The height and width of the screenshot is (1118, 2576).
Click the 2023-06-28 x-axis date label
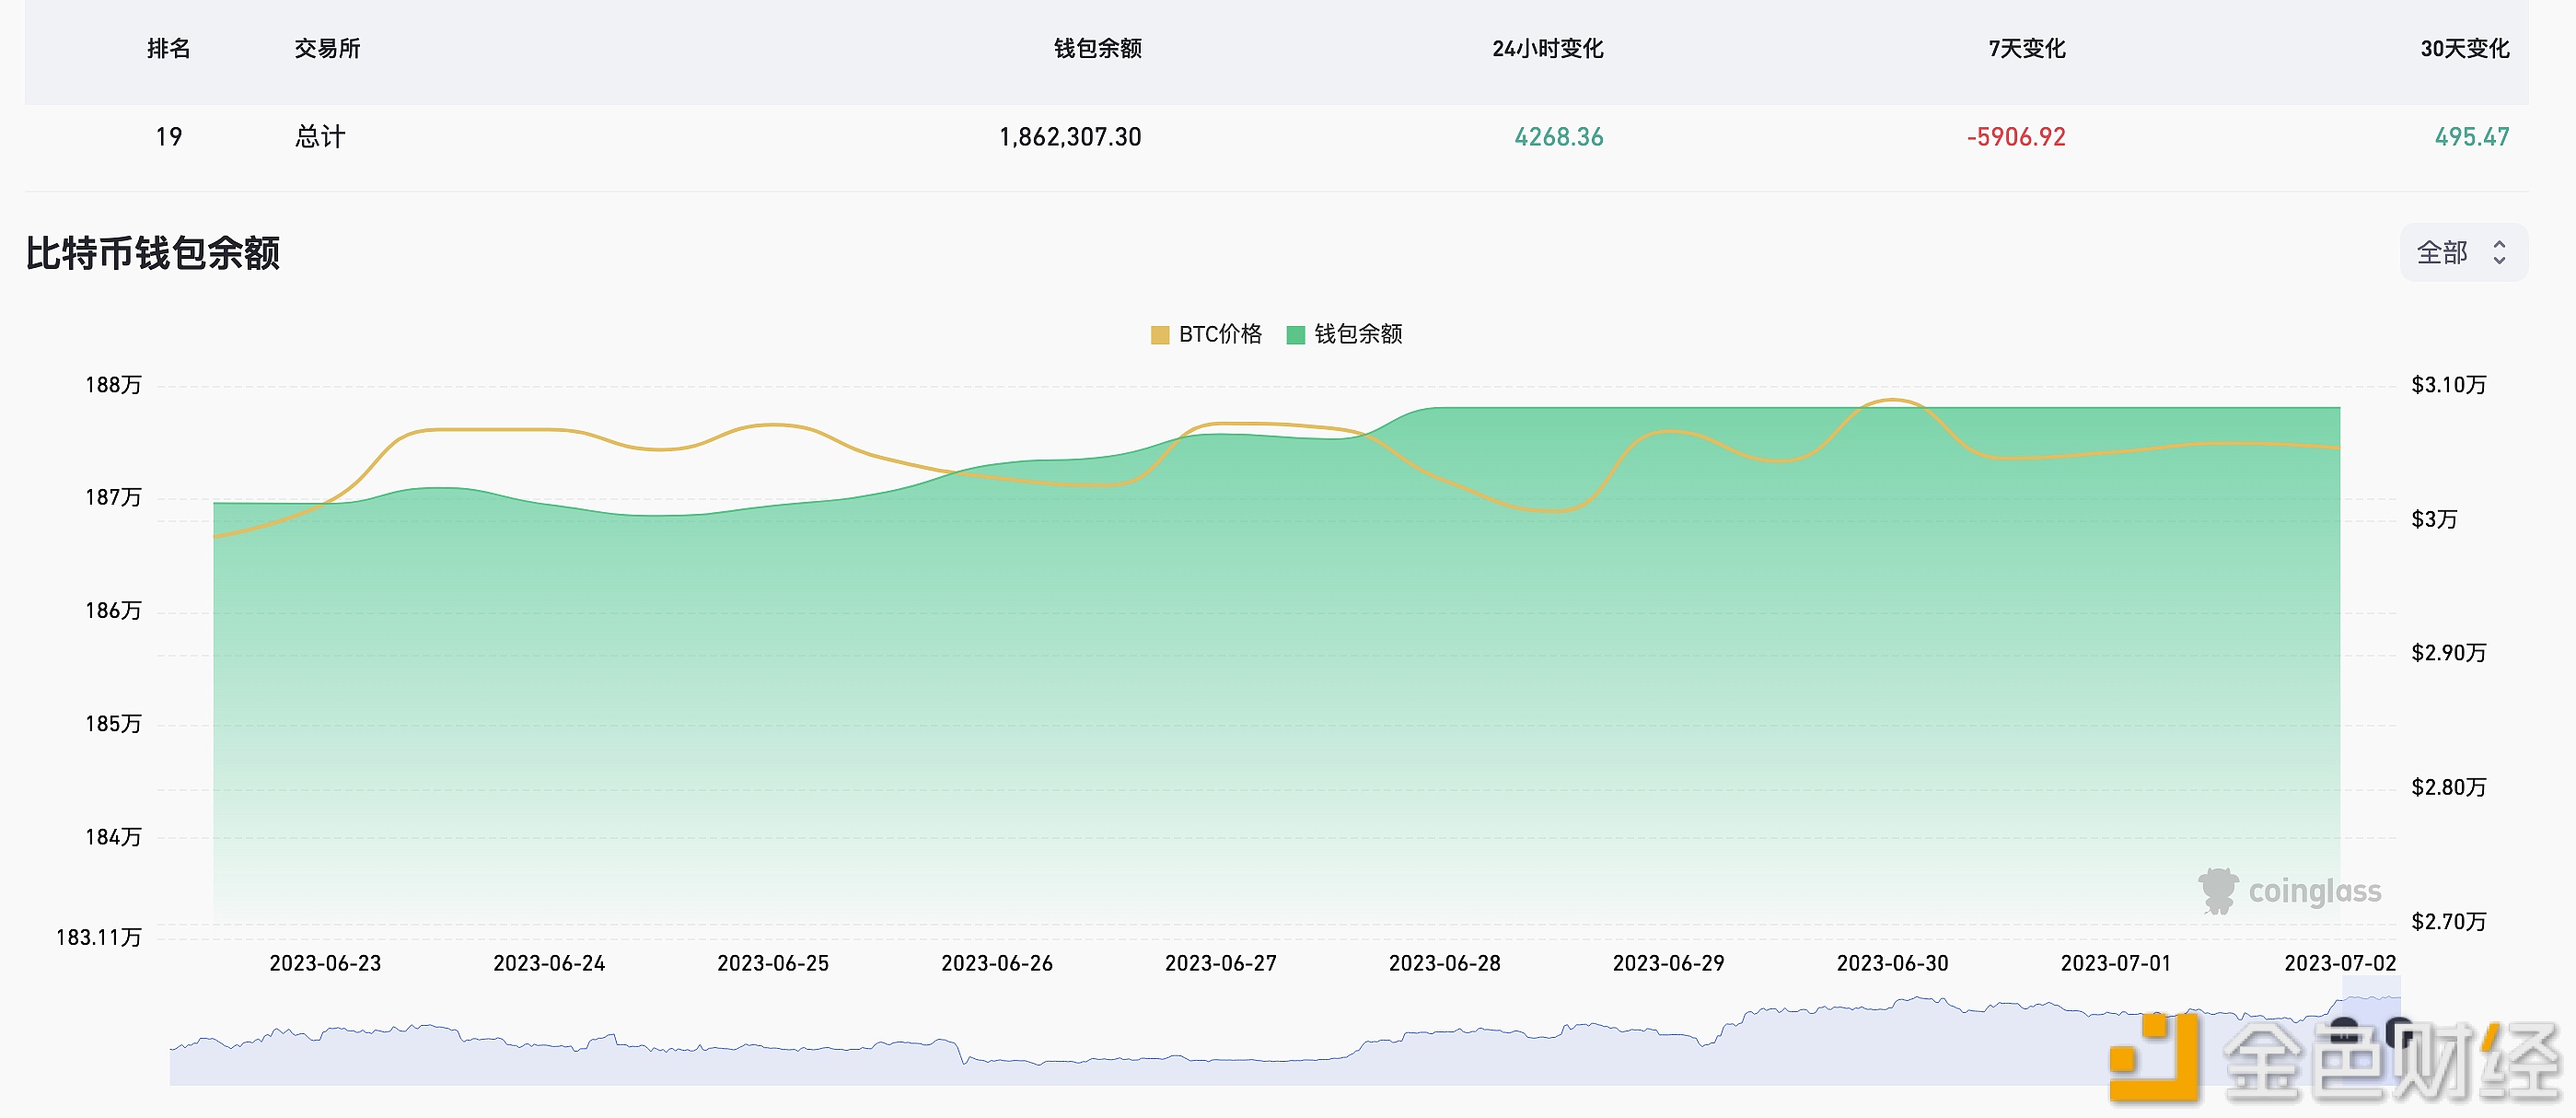[x=1445, y=963]
